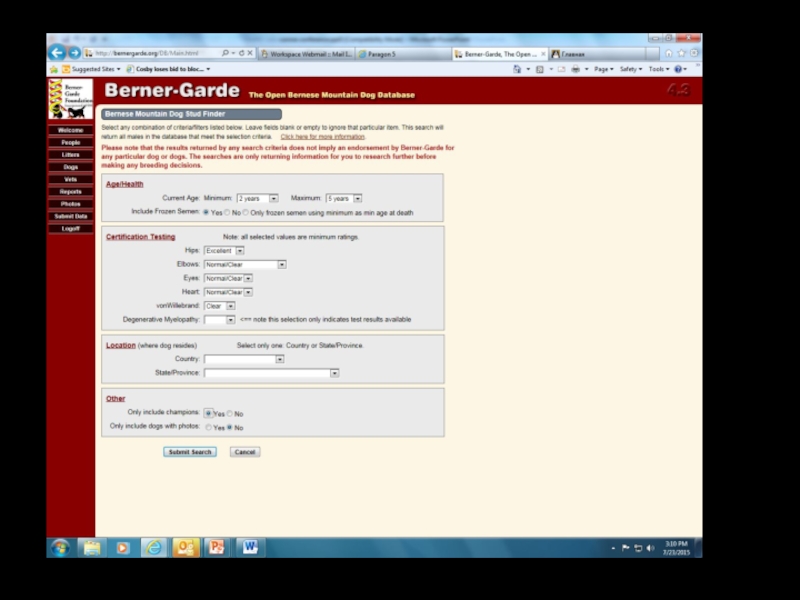The image size is (800, 600).
Task: Open the Reports sidebar menu item
Action: pos(70,191)
